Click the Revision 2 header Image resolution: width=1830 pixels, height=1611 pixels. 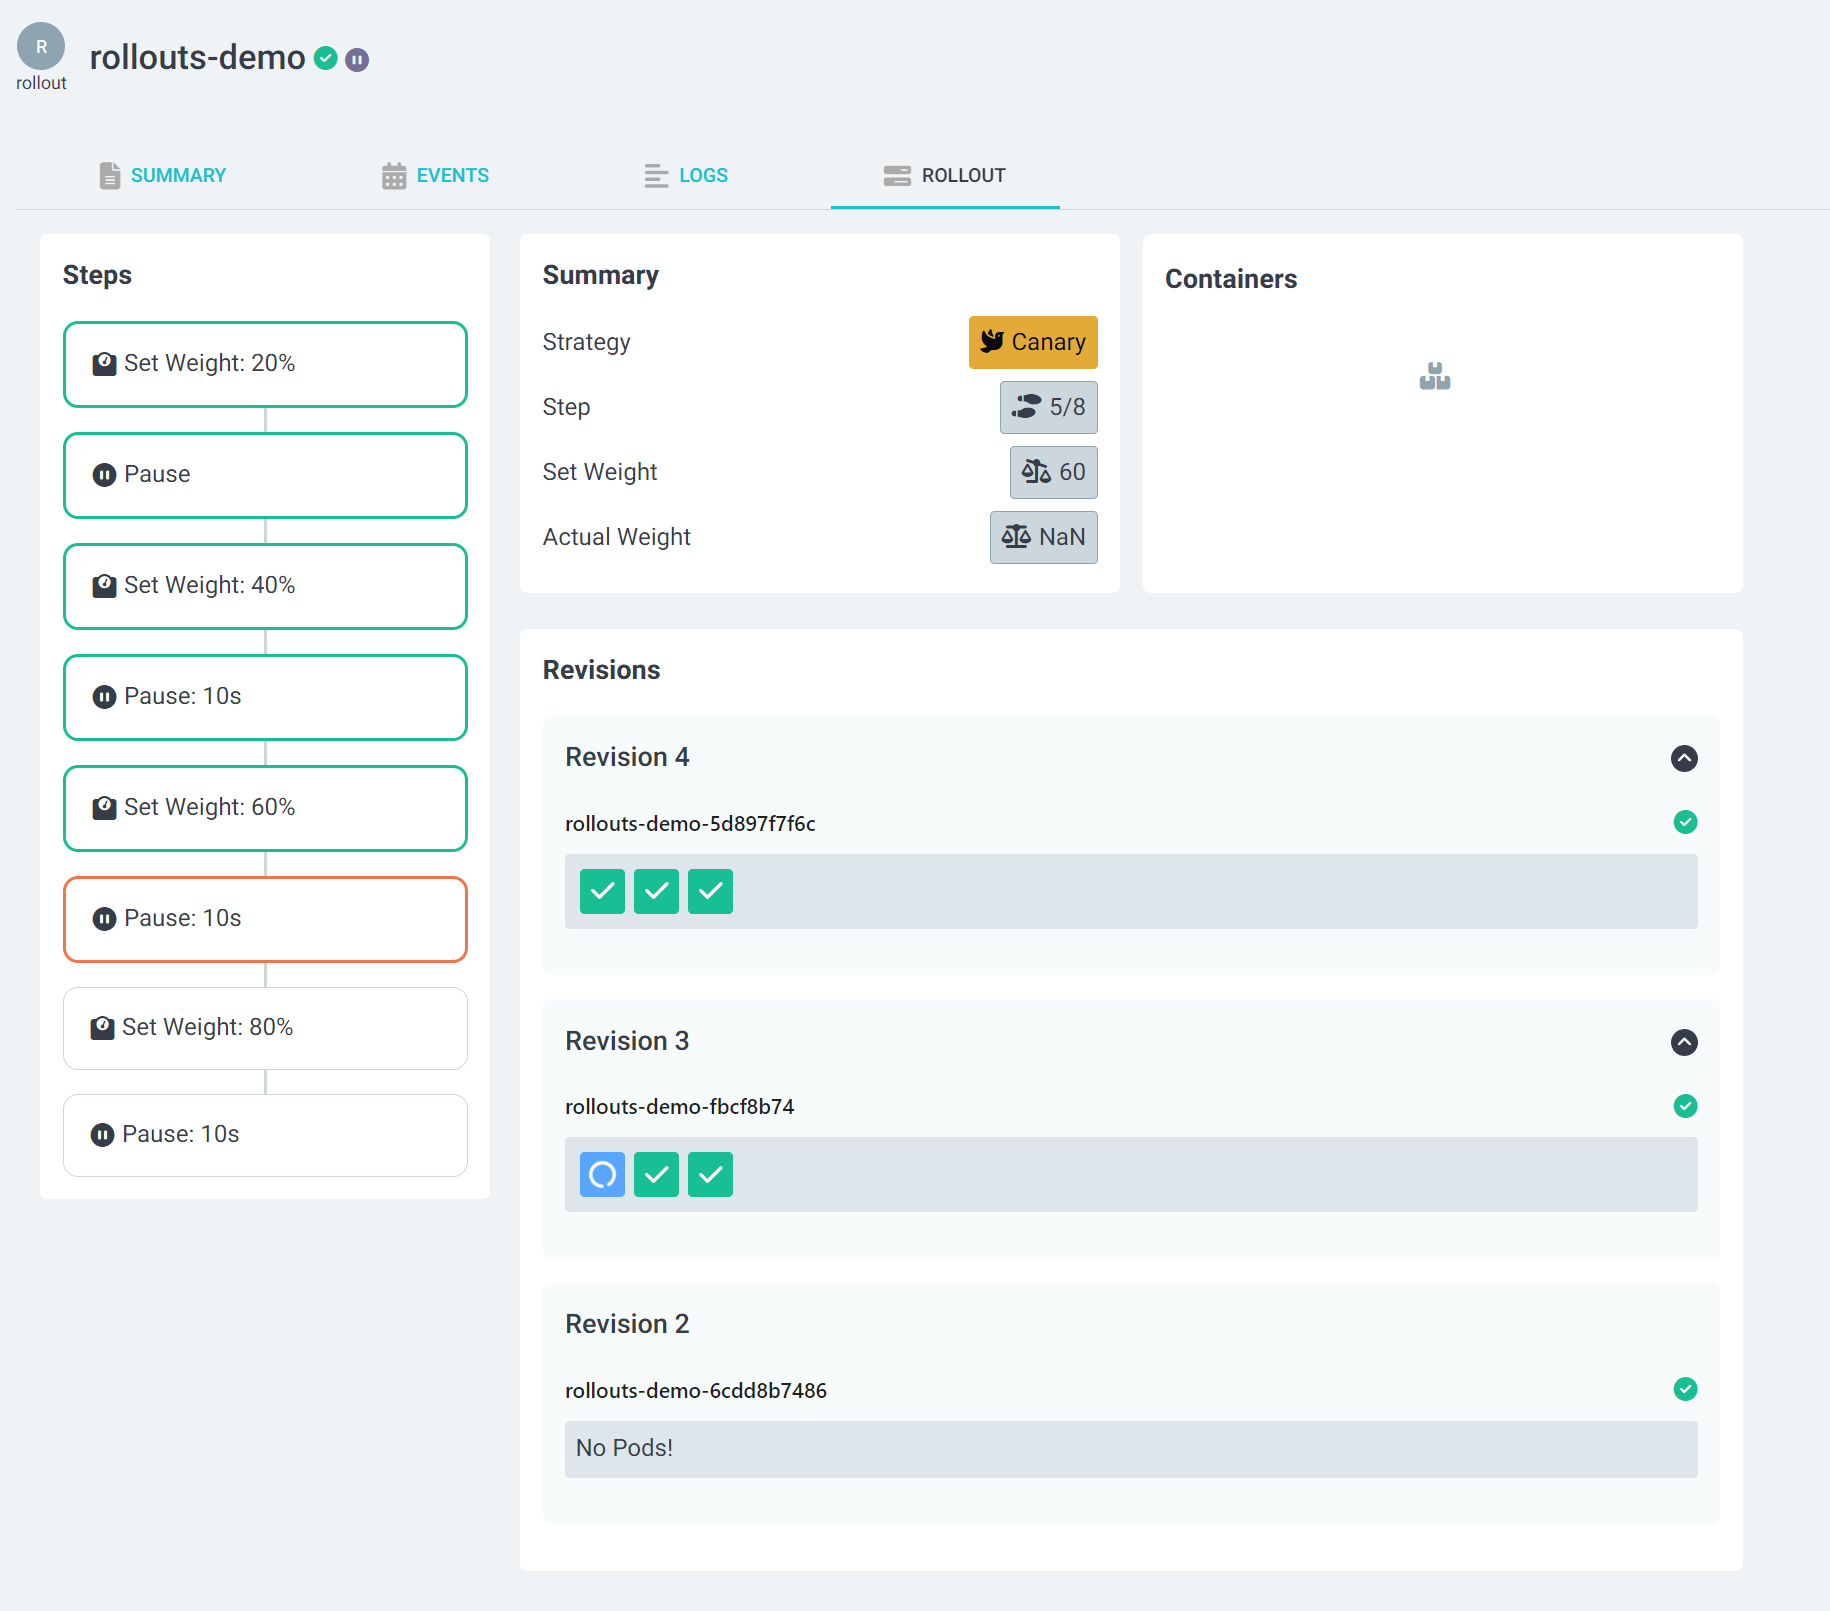pyautogui.click(x=627, y=1324)
